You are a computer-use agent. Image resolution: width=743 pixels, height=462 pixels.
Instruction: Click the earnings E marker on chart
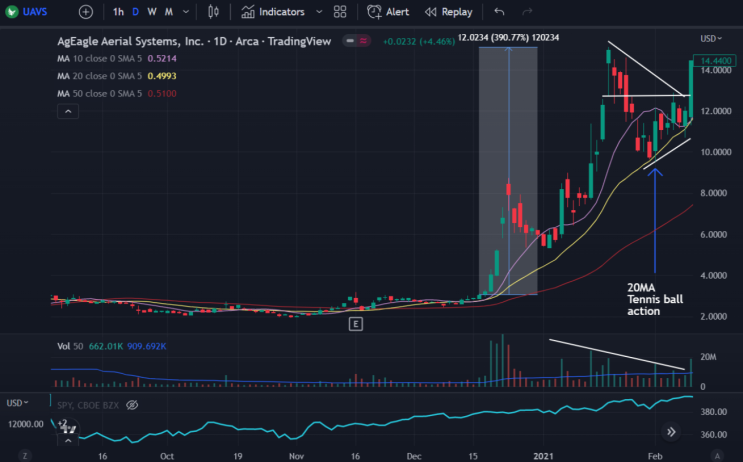coord(356,324)
